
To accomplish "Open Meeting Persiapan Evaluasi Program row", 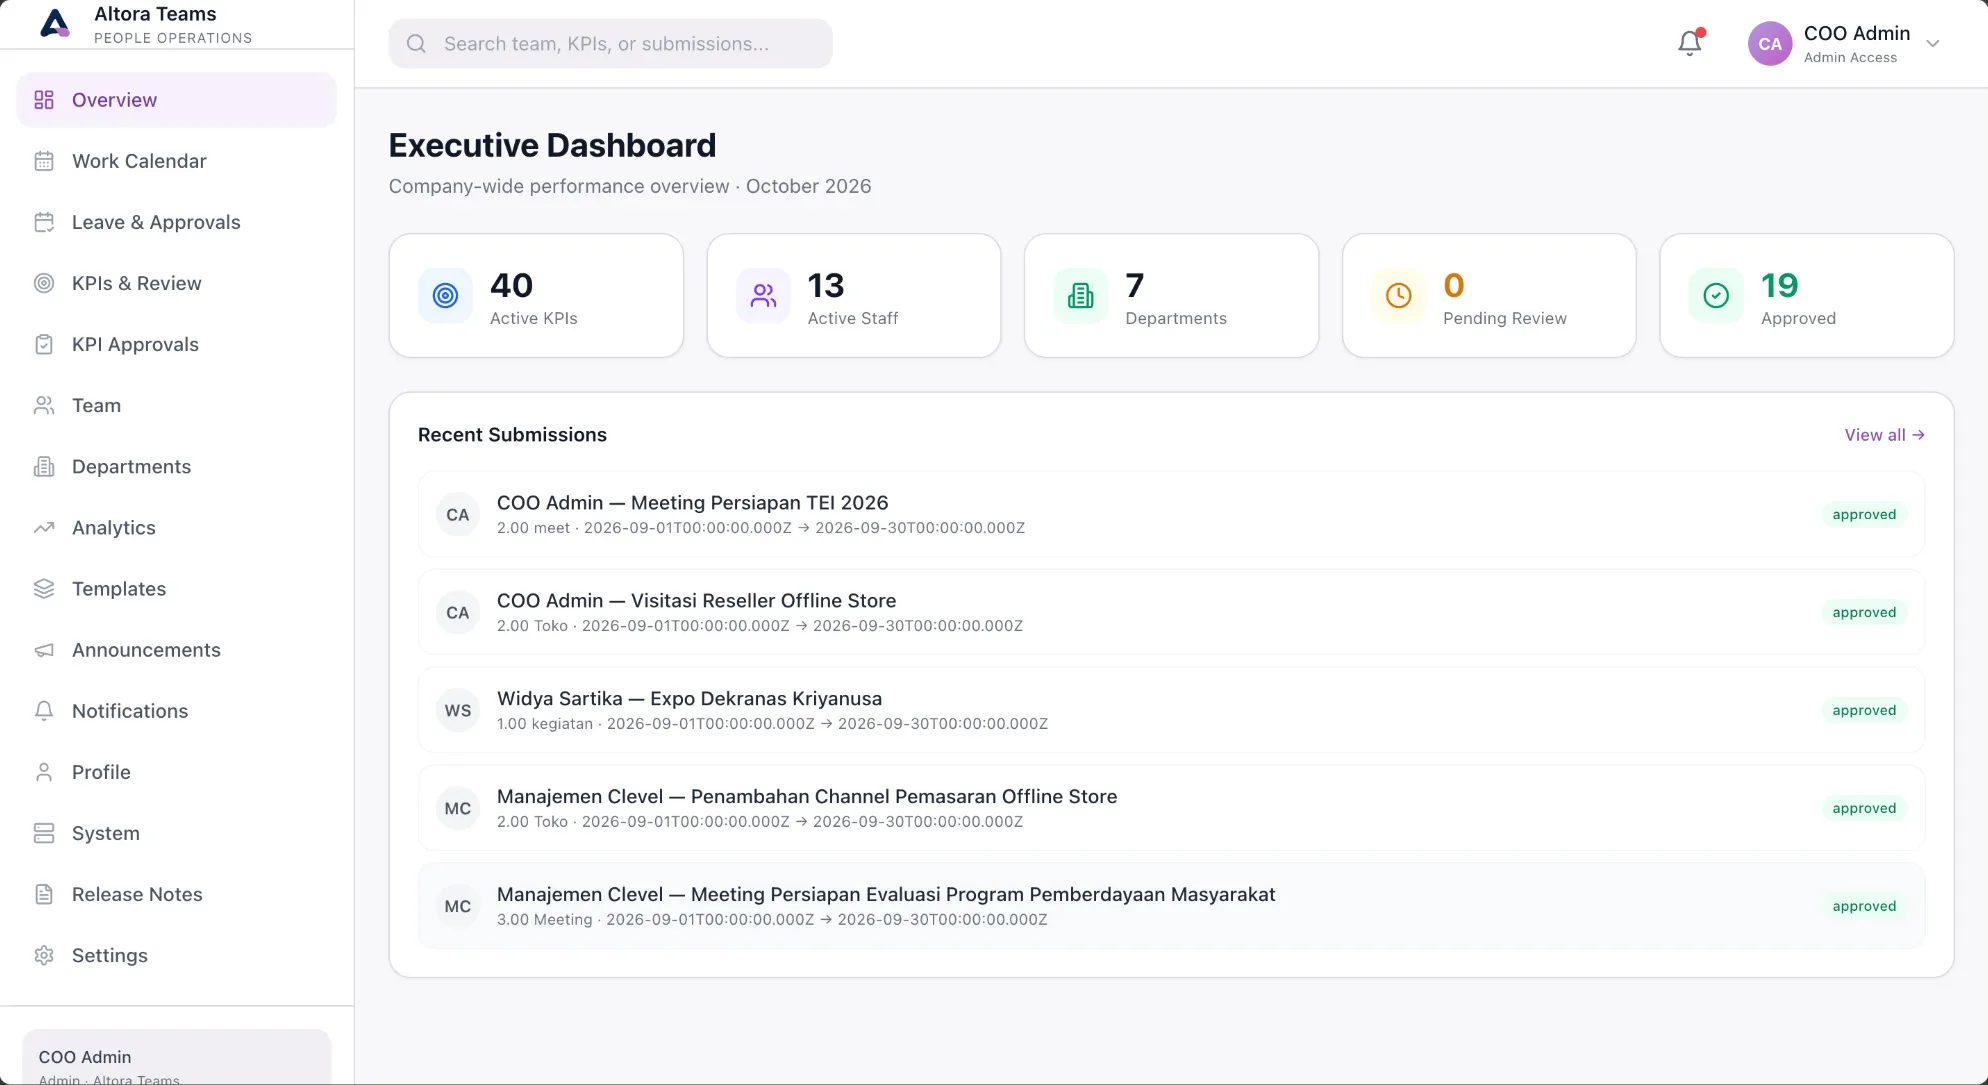I will click(x=1171, y=906).
